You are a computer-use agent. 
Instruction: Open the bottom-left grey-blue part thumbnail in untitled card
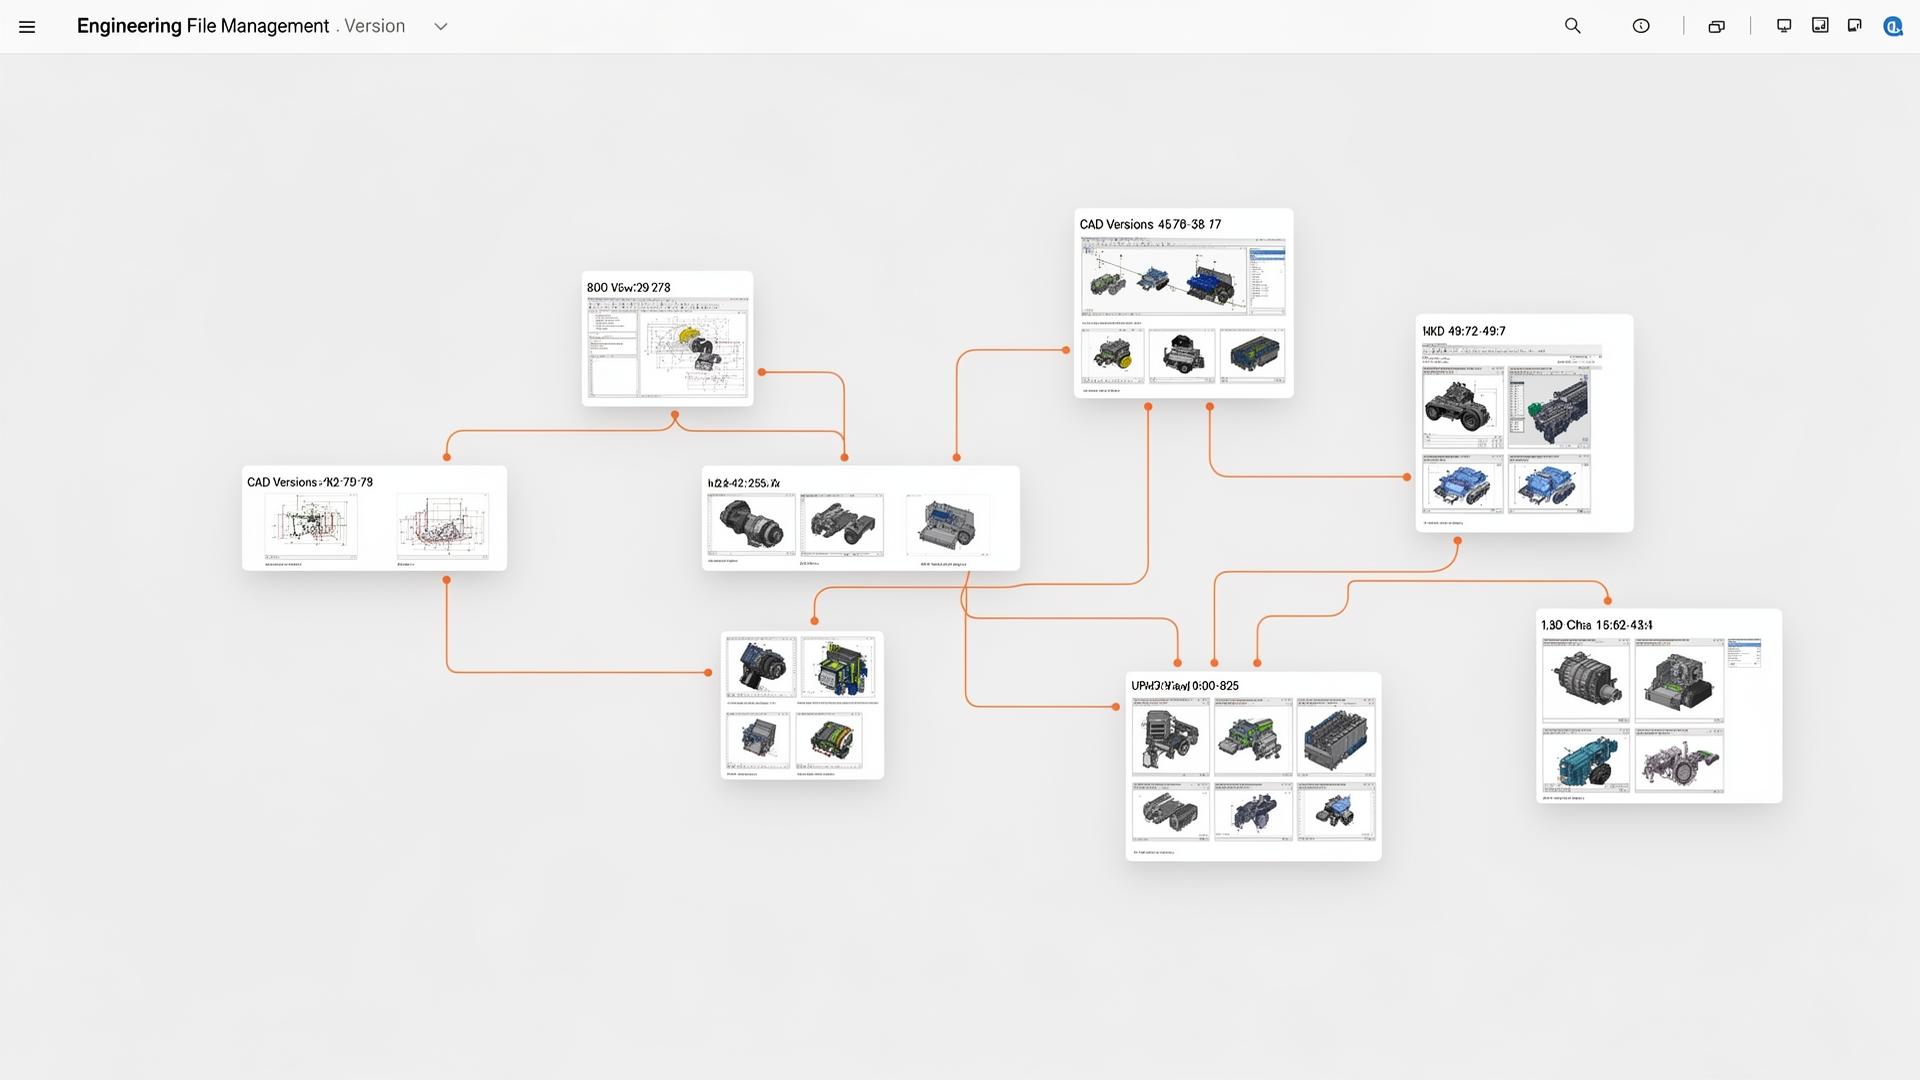point(758,740)
